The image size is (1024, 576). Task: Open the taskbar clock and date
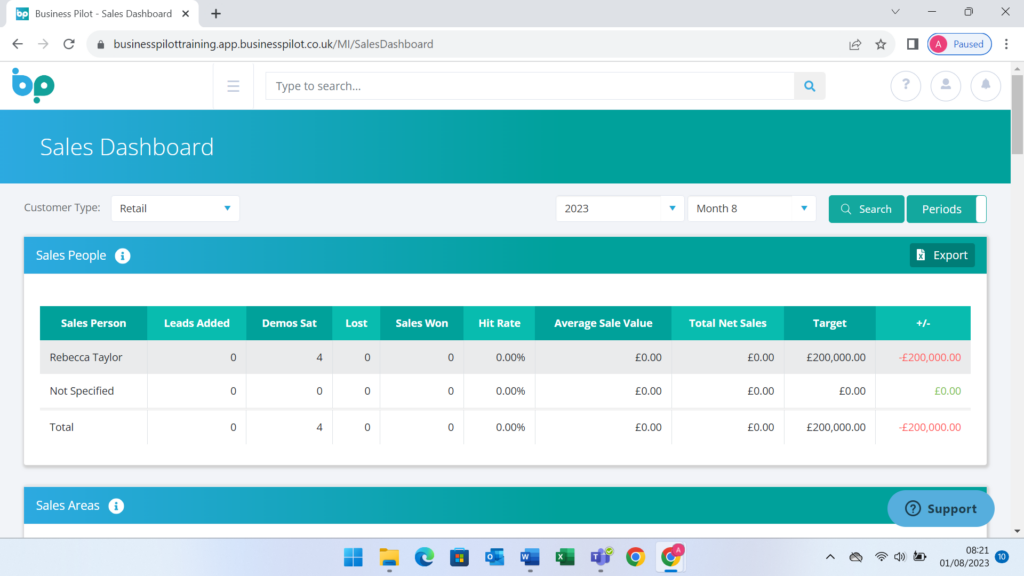(x=964, y=557)
